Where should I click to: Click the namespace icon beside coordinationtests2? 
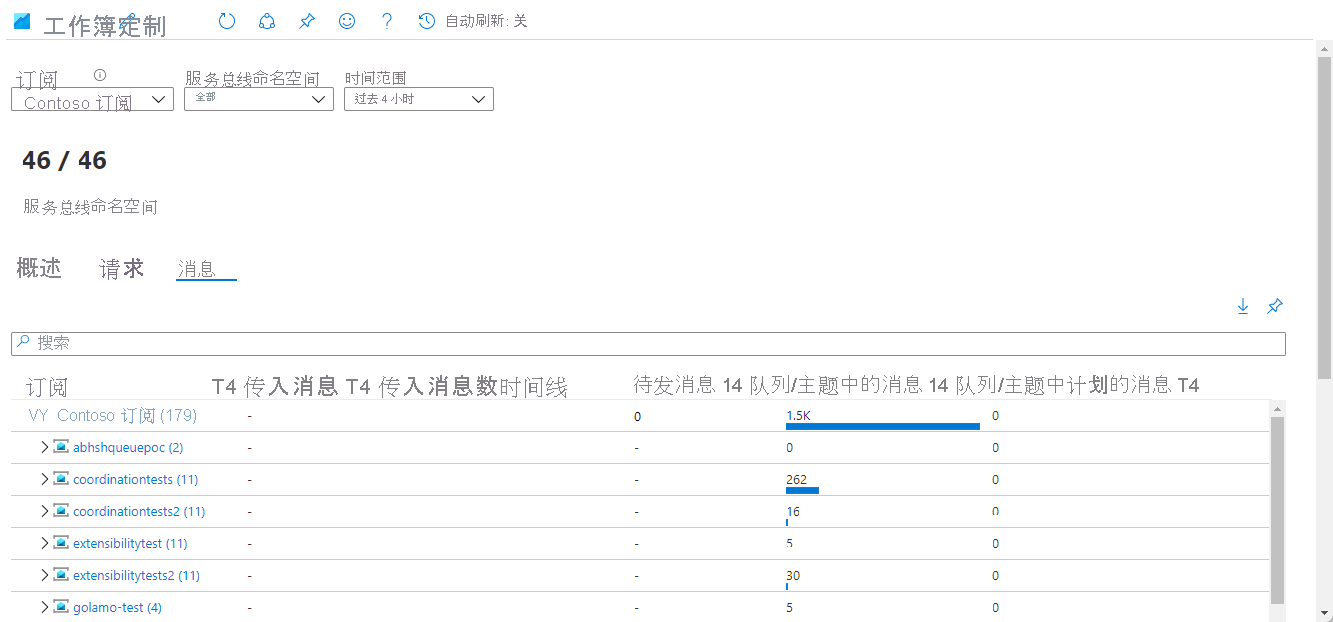(61, 511)
